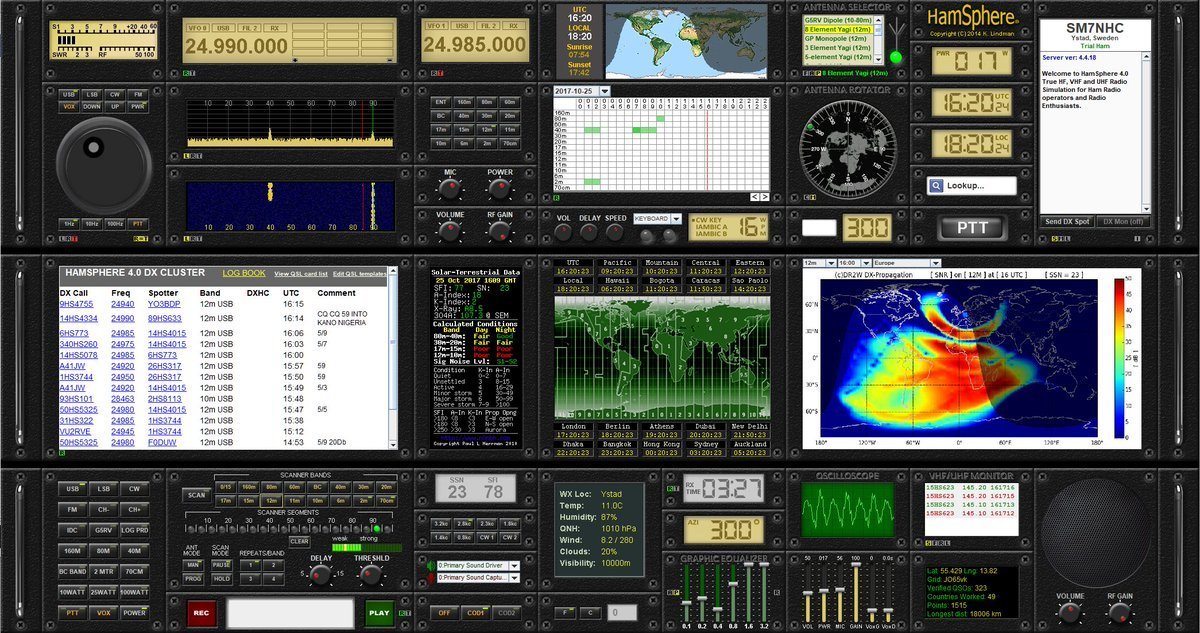Turn the main tuning dial knob
1200x633 pixels.
[103, 161]
